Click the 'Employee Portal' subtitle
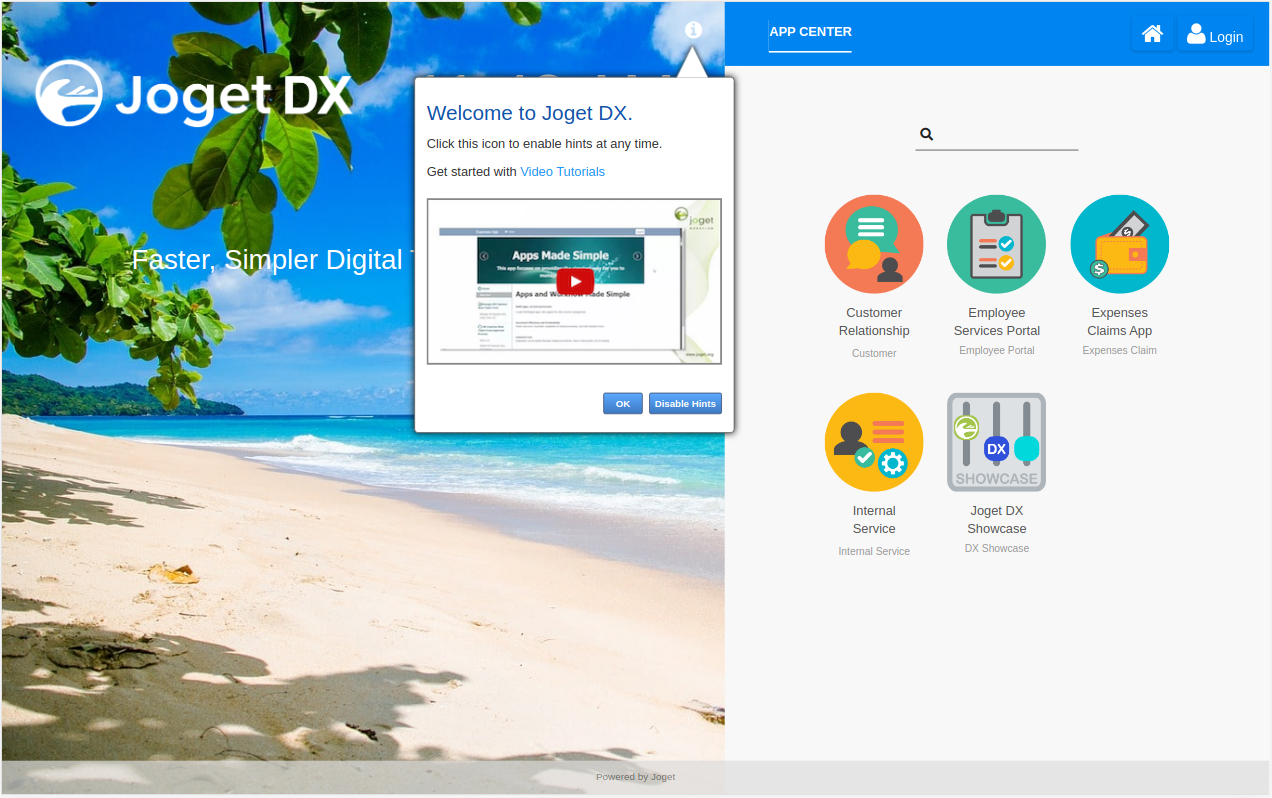The height and width of the screenshot is (798, 1272). coord(996,350)
